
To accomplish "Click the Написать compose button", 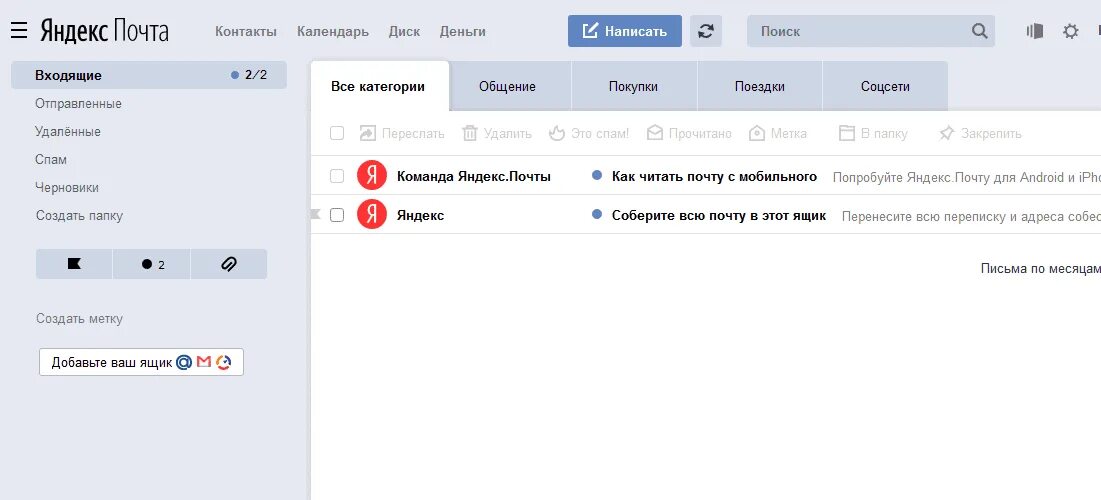I will click(x=625, y=31).
